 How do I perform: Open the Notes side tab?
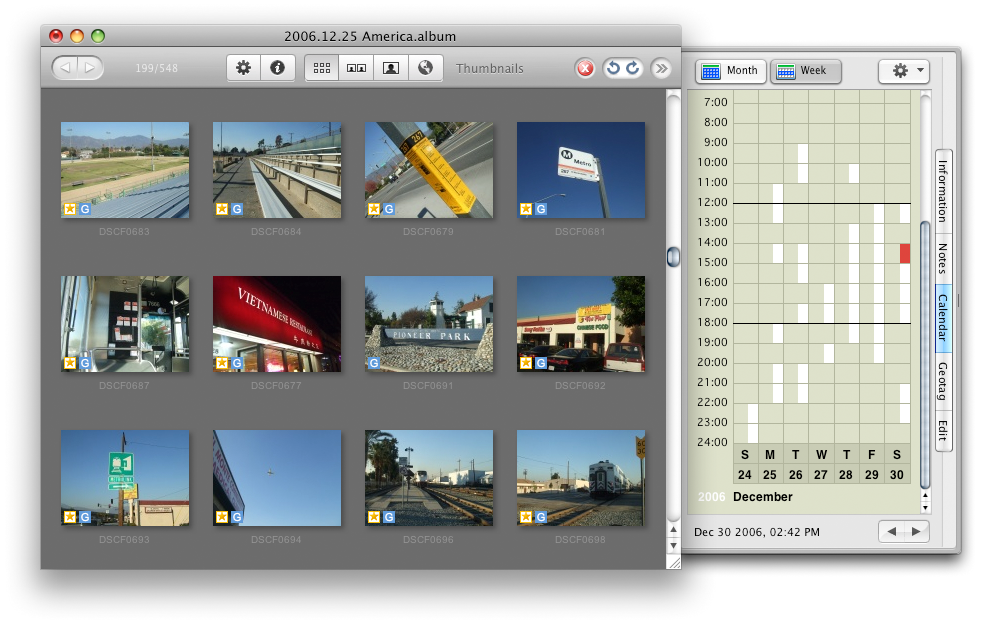(x=943, y=258)
